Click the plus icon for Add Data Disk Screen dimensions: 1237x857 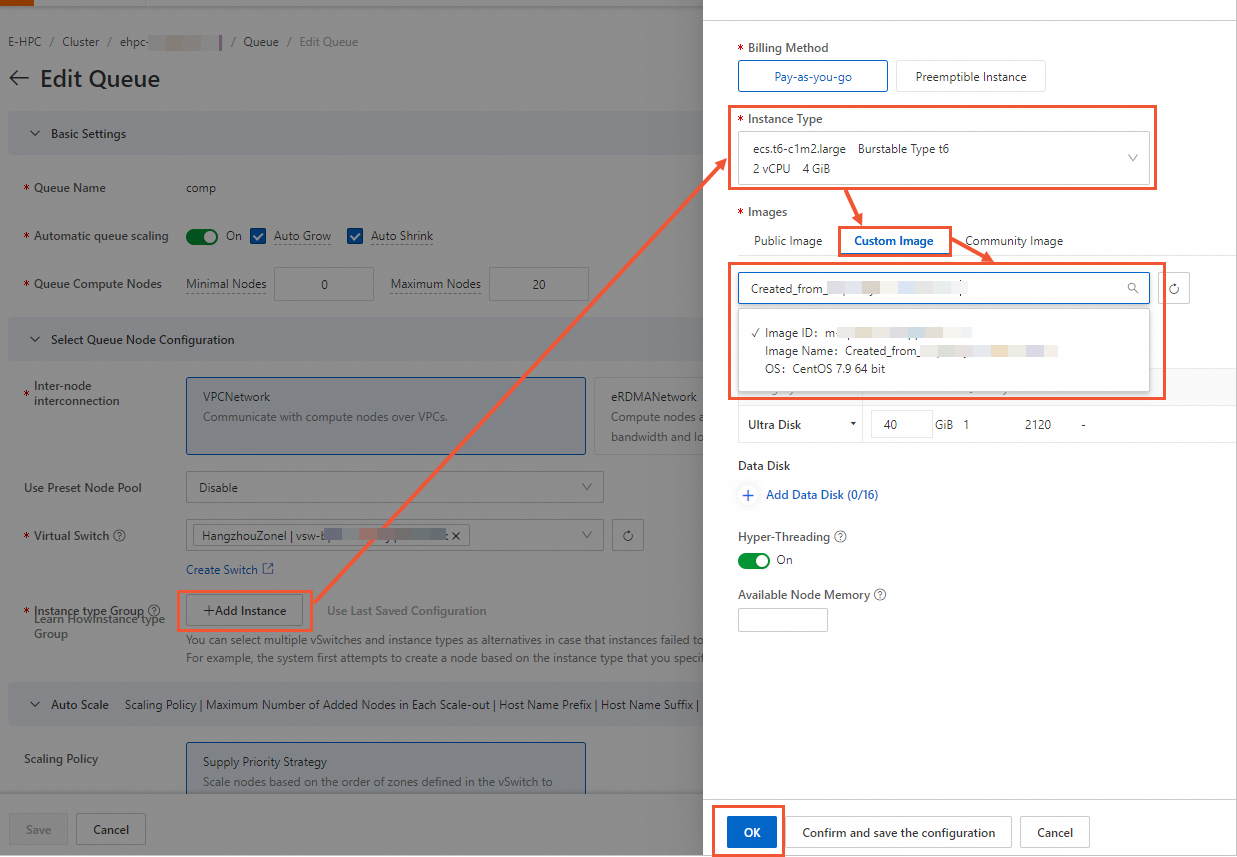pyautogui.click(x=748, y=495)
